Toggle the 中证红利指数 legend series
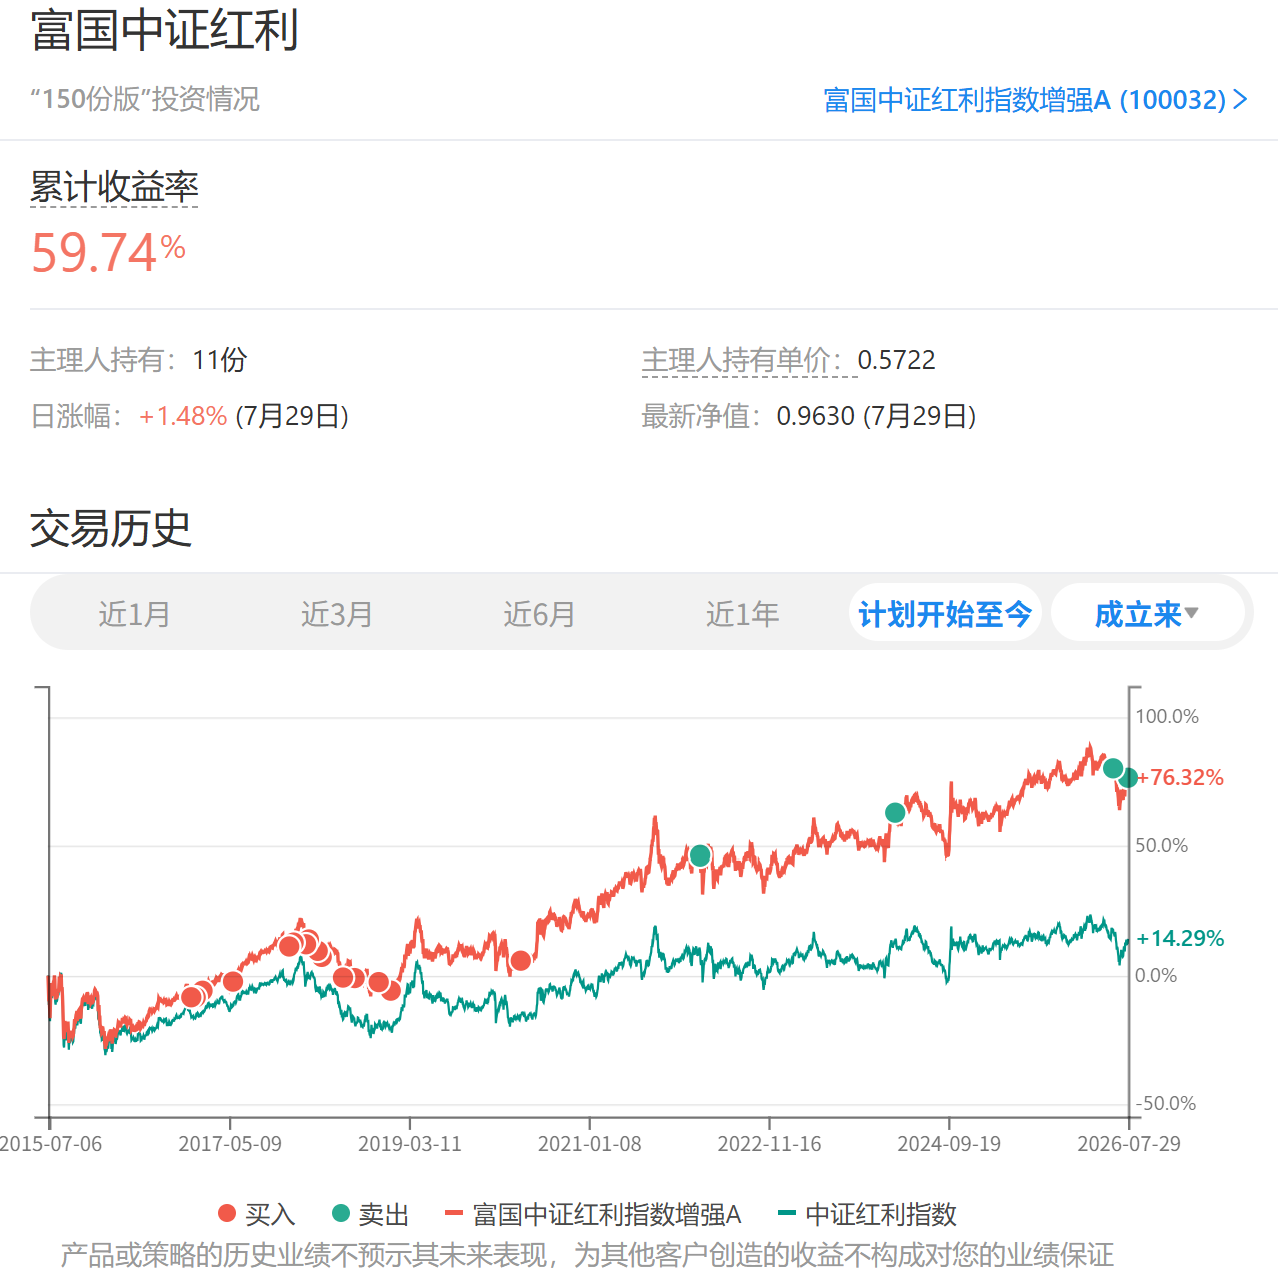The height and width of the screenshot is (1284, 1278). pos(867,1214)
